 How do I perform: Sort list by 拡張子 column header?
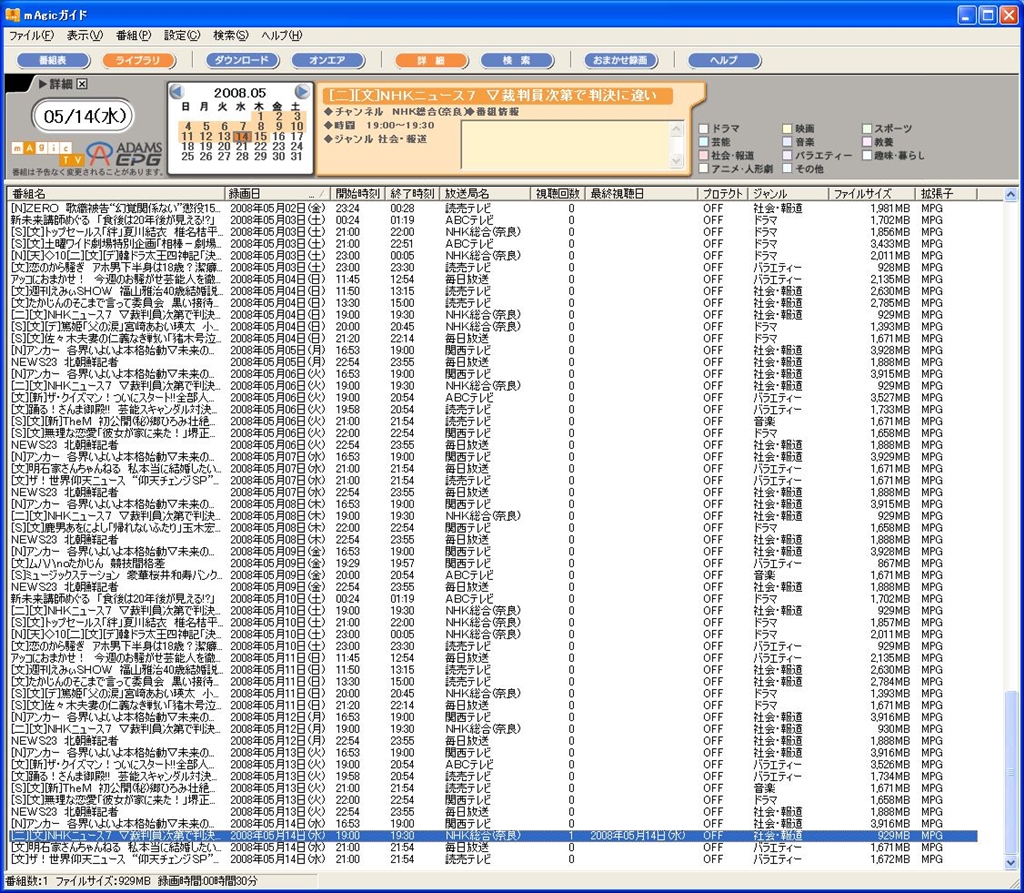(946, 194)
